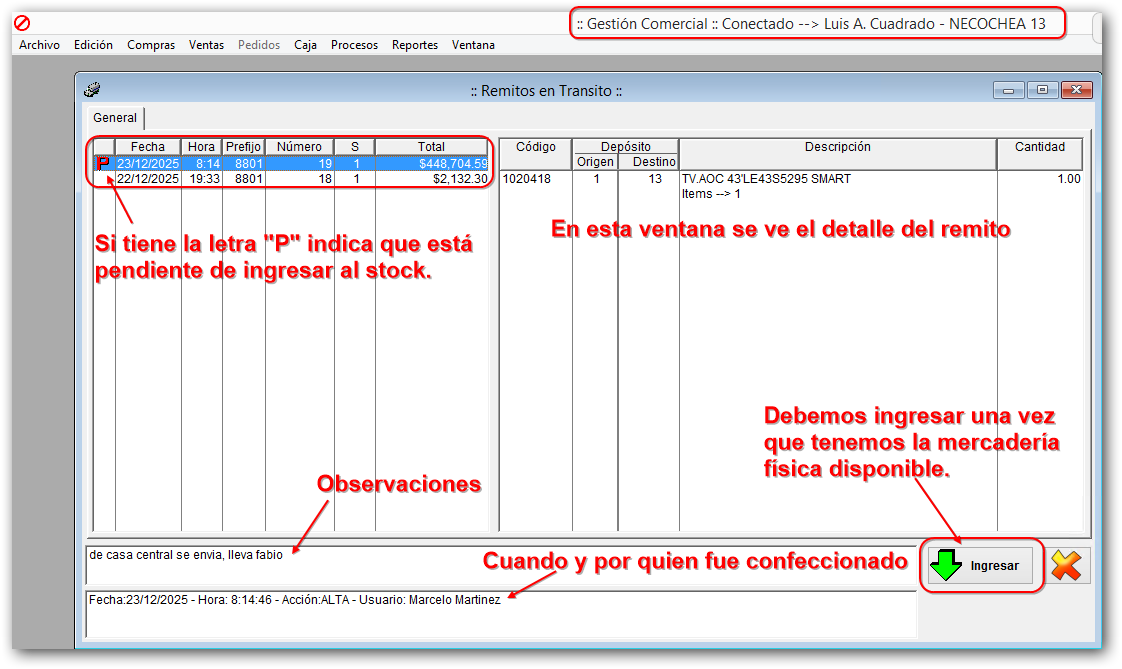This screenshot has height=669, width=1122.
Task: Open the Caja menu
Action: point(305,45)
